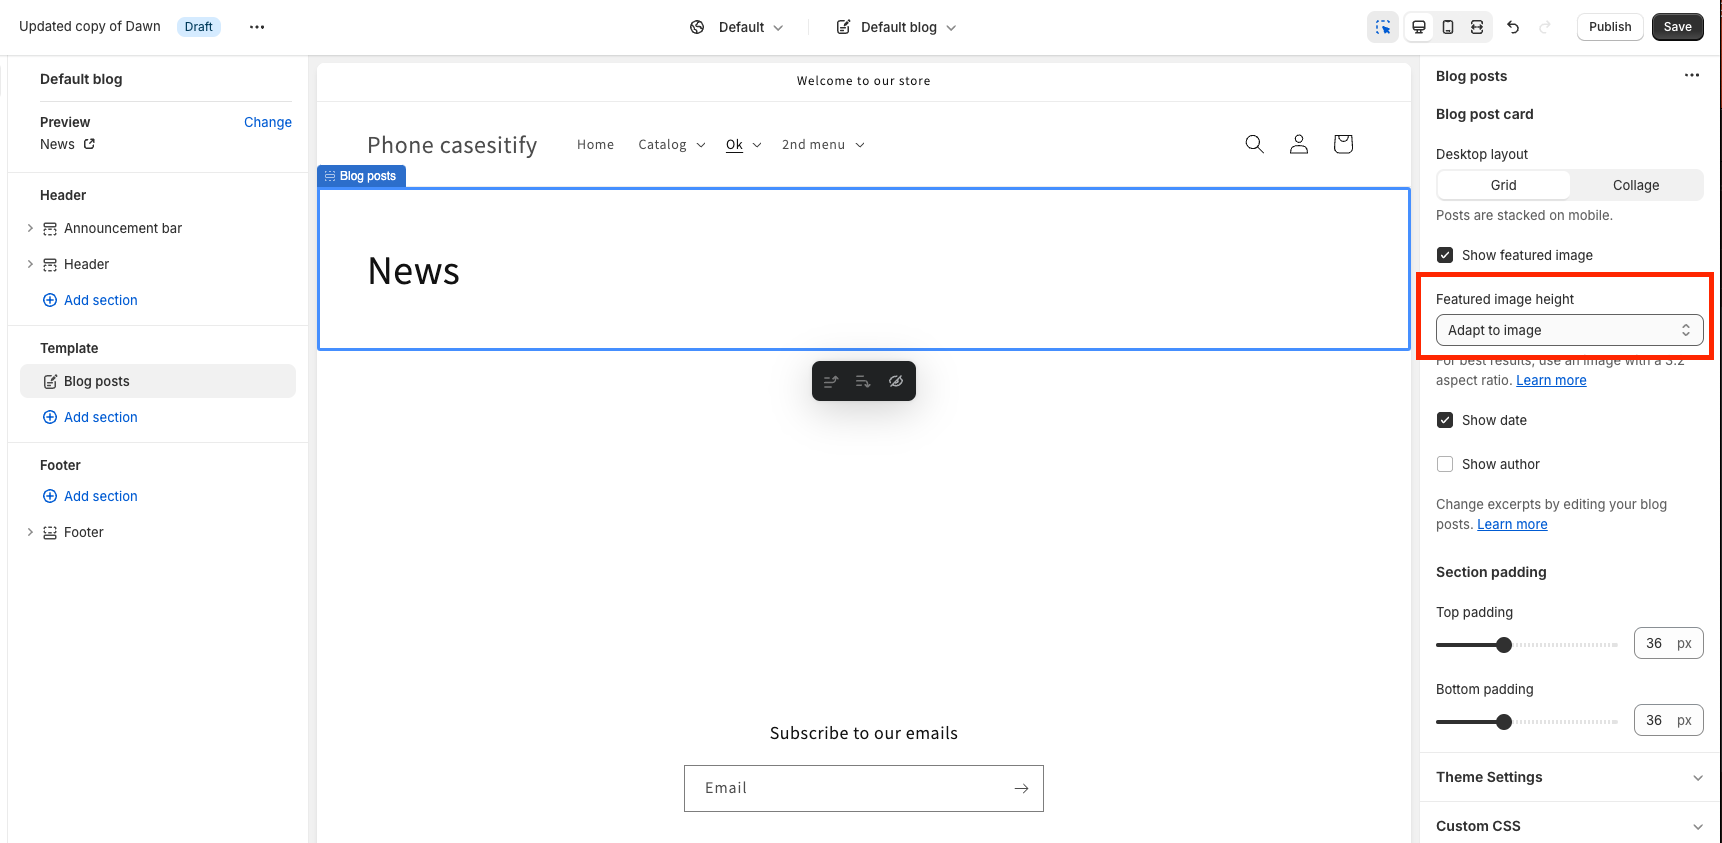Screen dimensions: 1722x843
Task: Toggle the section inspector tool
Action: point(1383,27)
